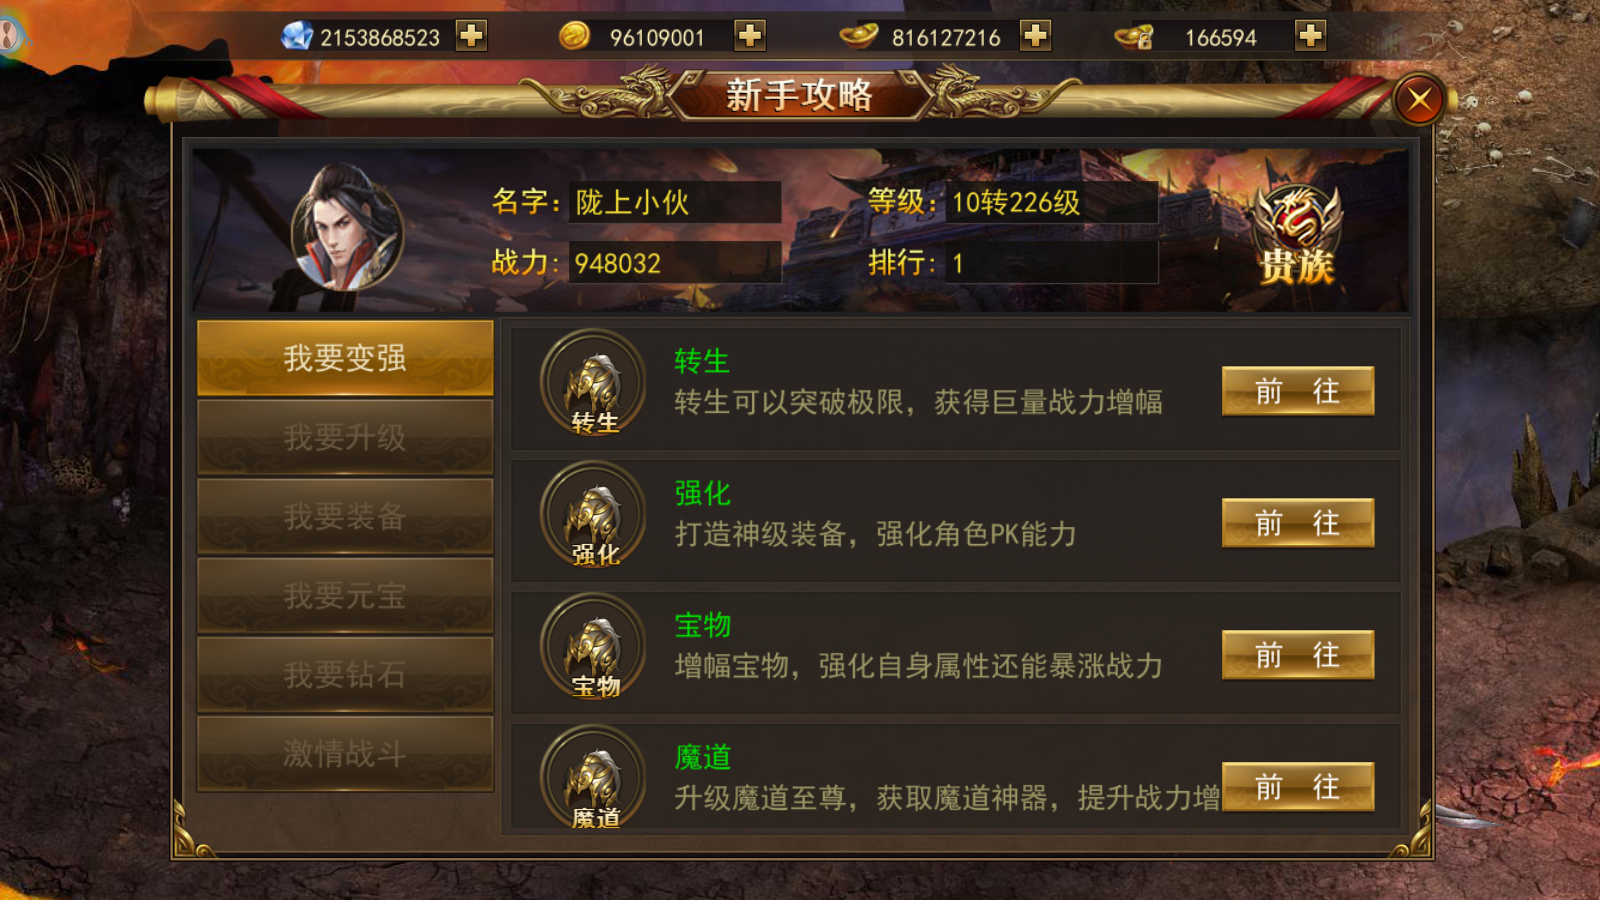Click 前往 button for 强化
1600x900 pixels.
point(1298,523)
